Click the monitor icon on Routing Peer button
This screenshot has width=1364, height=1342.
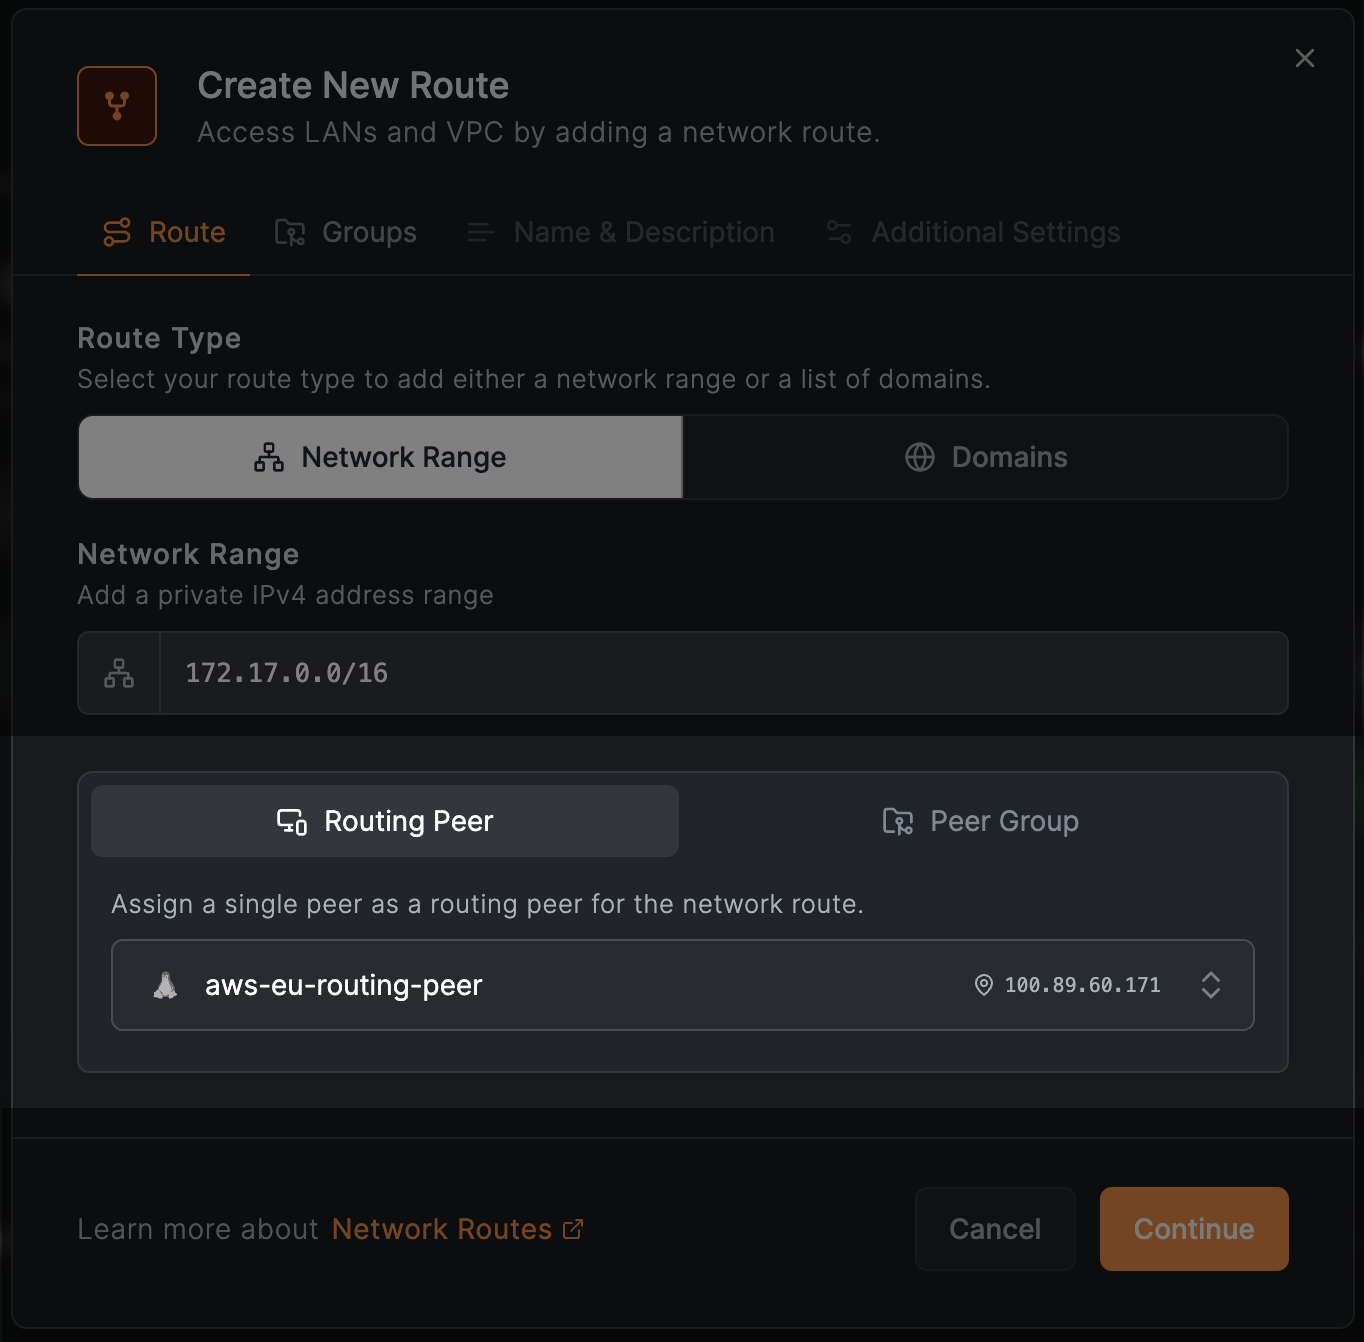pyautogui.click(x=290, y=821)
